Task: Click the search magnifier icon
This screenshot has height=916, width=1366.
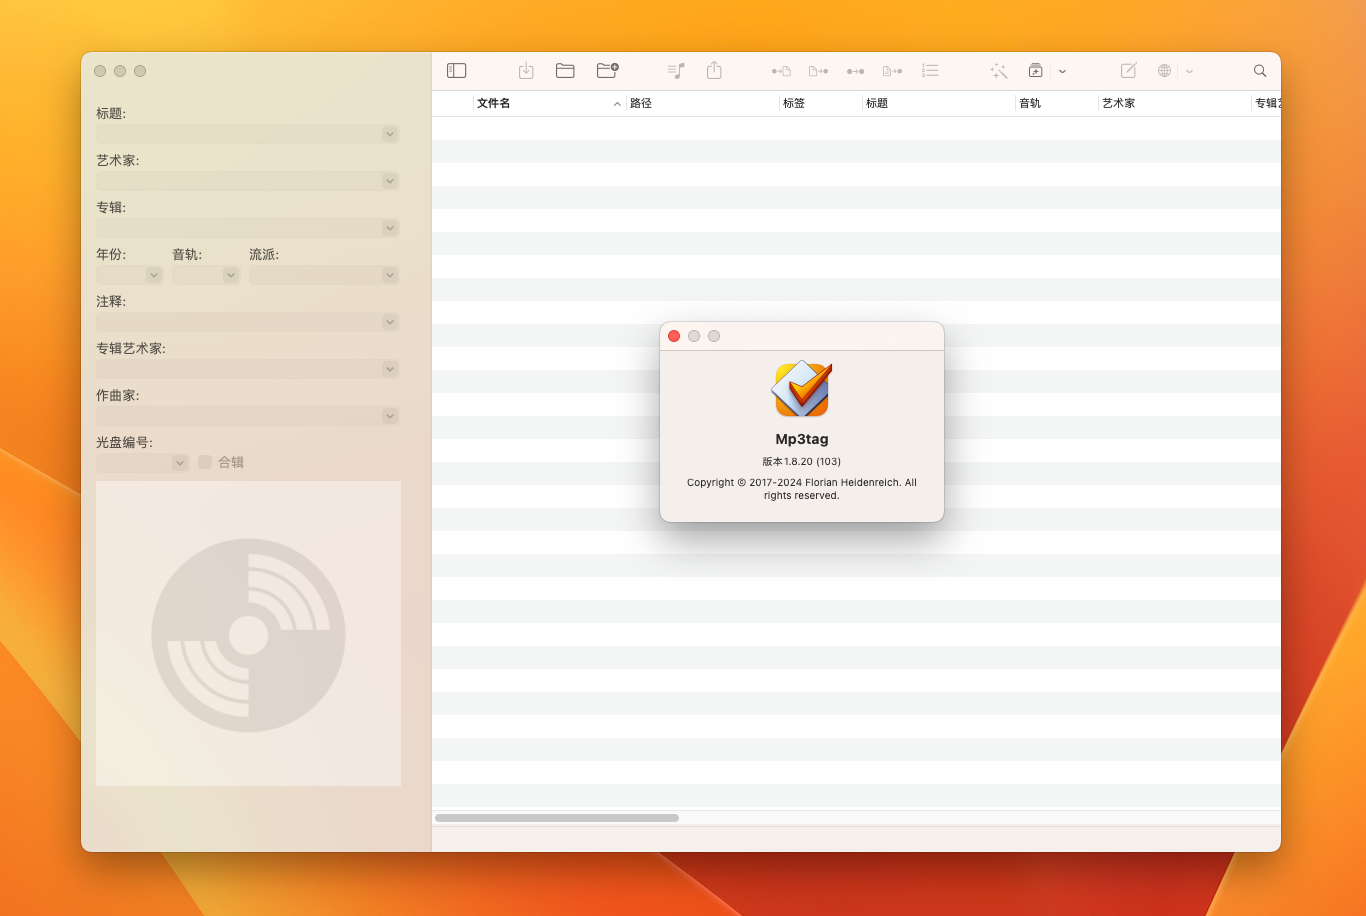Action: tap(1260, 71)
